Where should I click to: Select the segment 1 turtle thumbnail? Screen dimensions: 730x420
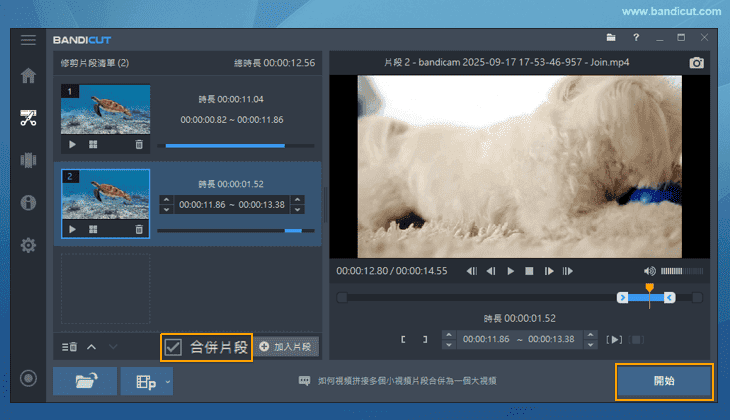click(105, 110)
